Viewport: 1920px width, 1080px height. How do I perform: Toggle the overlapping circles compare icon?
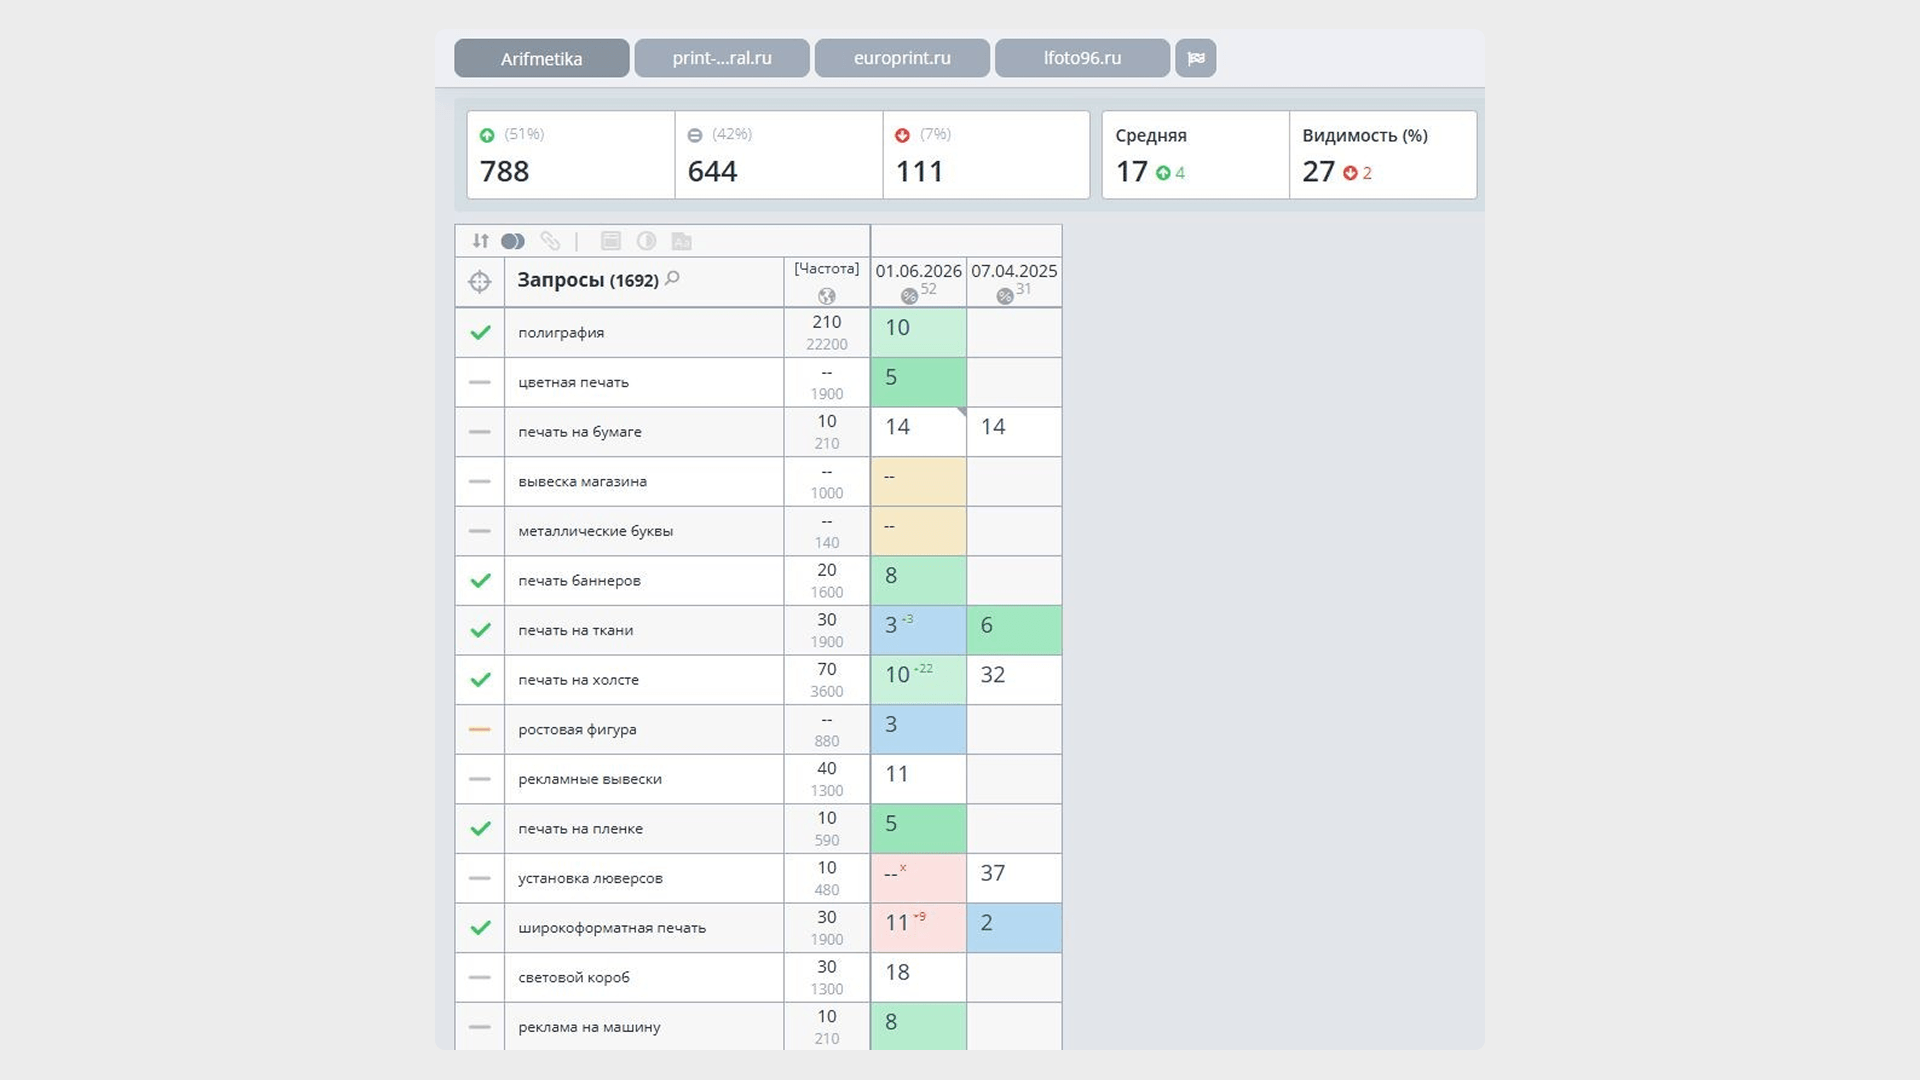[513, 241]
